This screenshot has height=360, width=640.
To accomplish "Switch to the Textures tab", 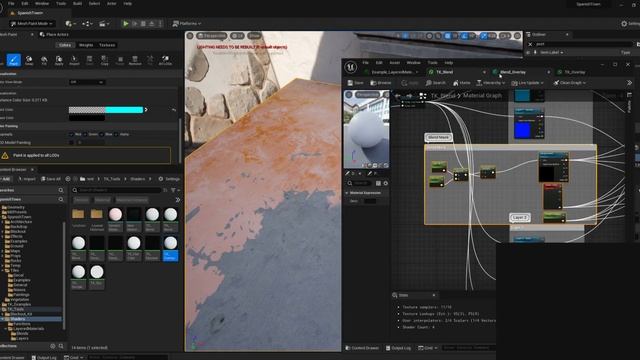I will pos(107,45).
